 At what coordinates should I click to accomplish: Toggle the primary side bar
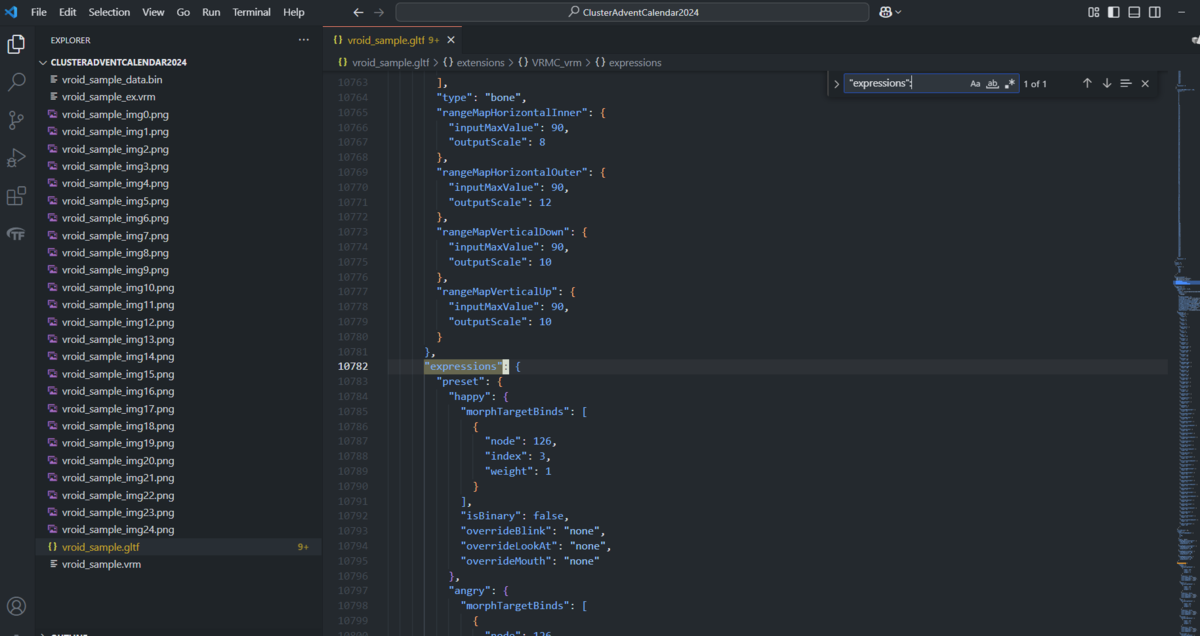[x=1115, y=12]
